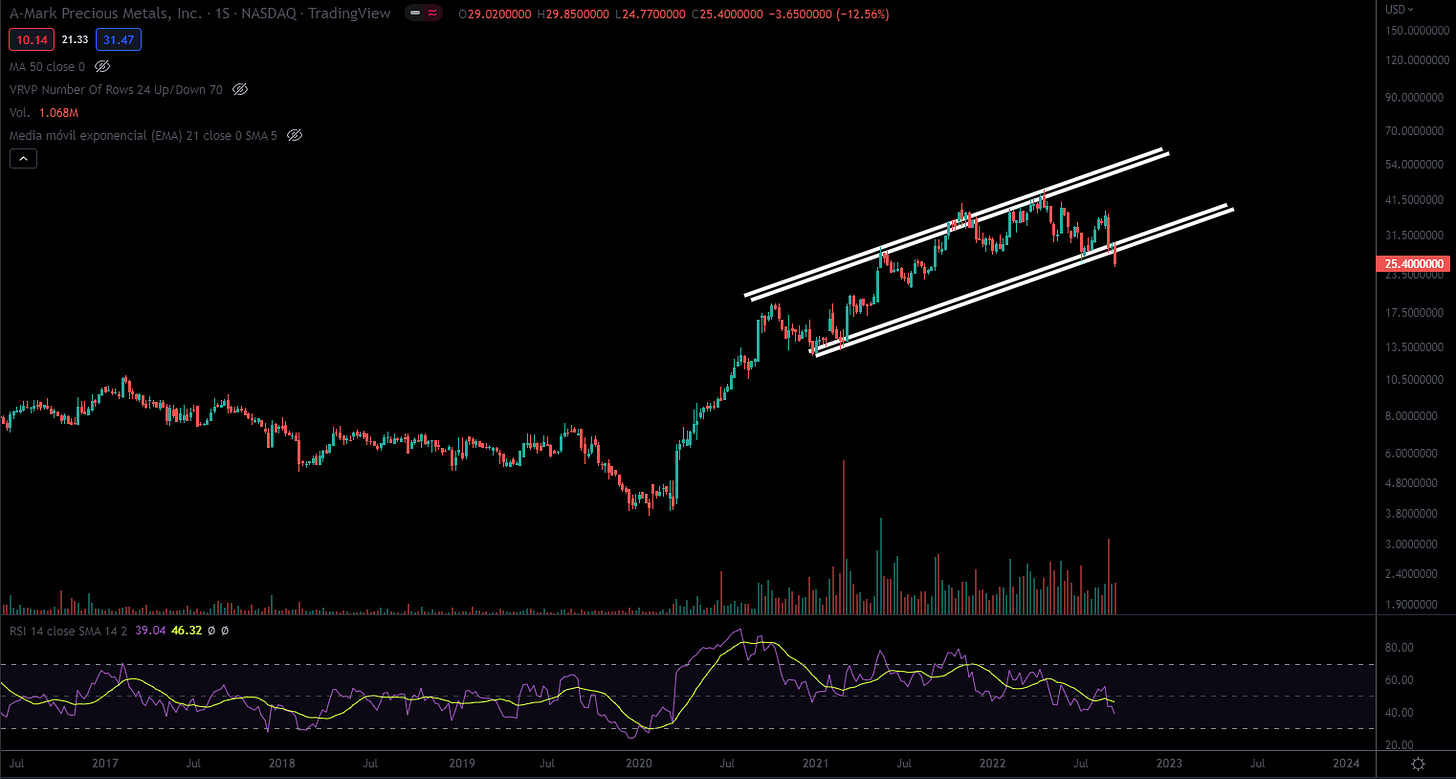Open chart settings gear icon

point(1418,764)
